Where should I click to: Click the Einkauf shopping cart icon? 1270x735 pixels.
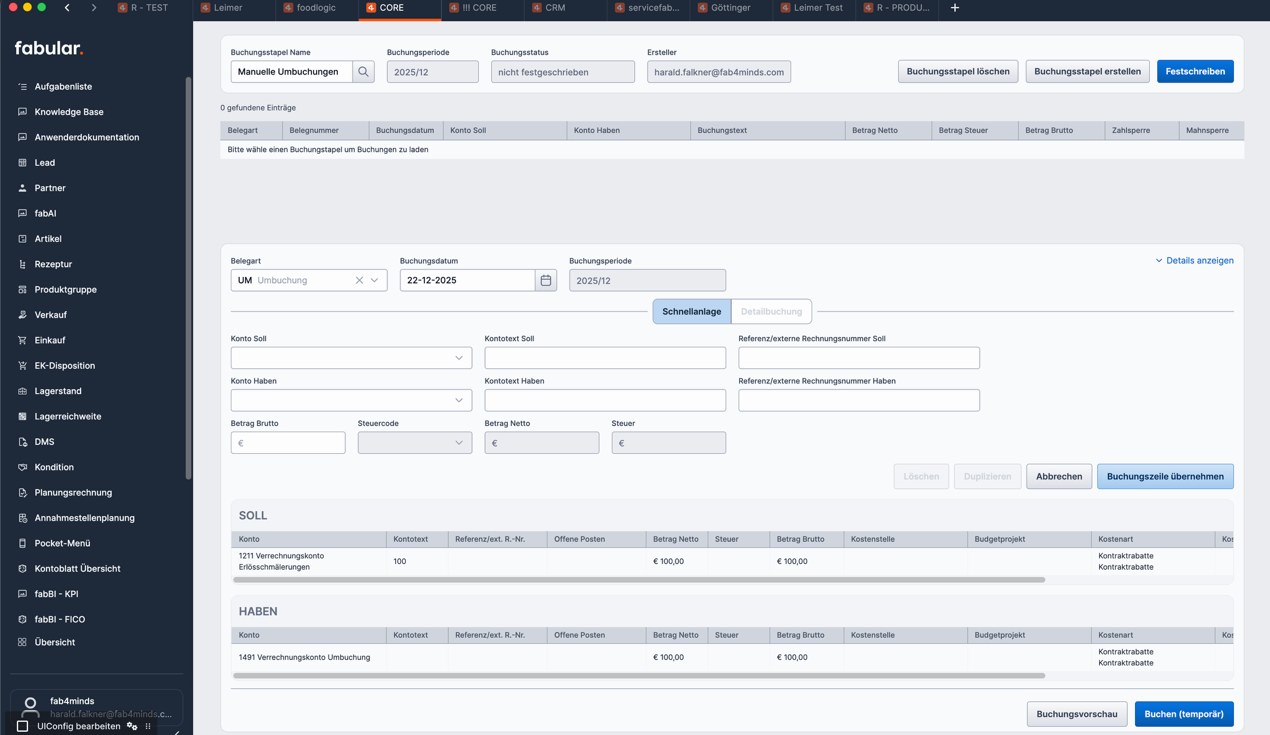22,340
